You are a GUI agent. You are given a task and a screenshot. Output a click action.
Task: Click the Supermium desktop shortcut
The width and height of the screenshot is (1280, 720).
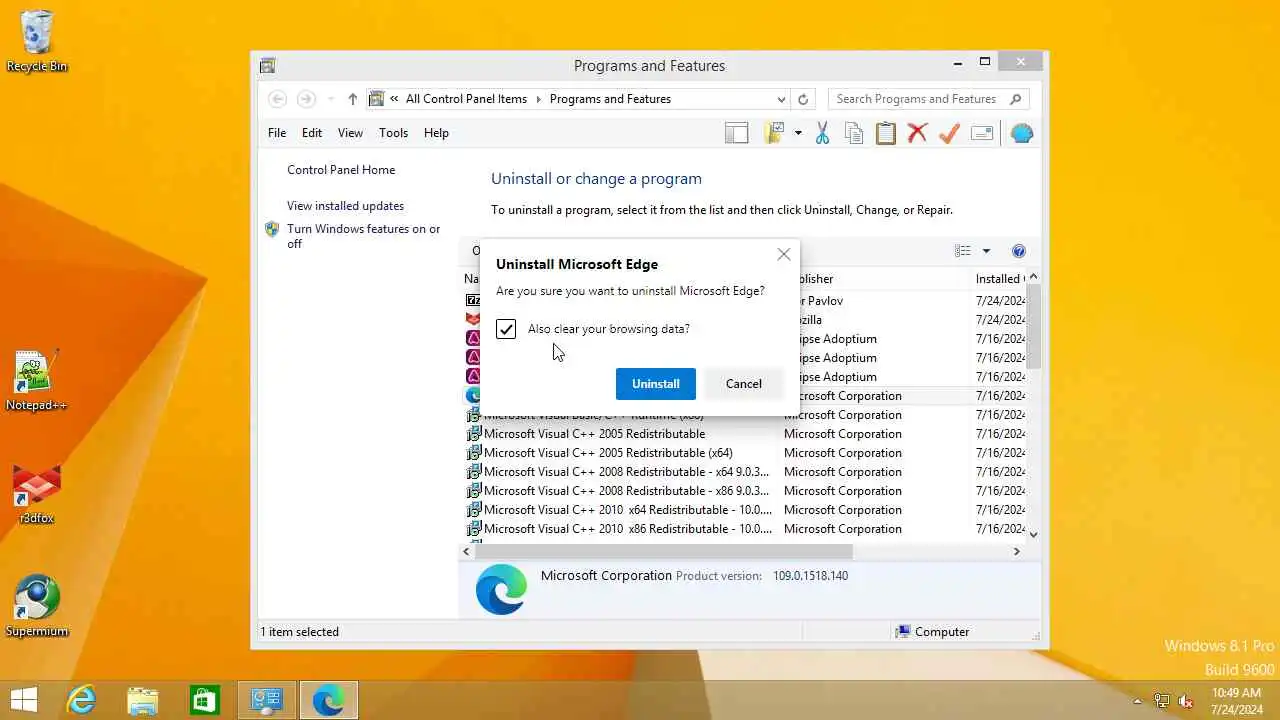[x=37, y=606]
